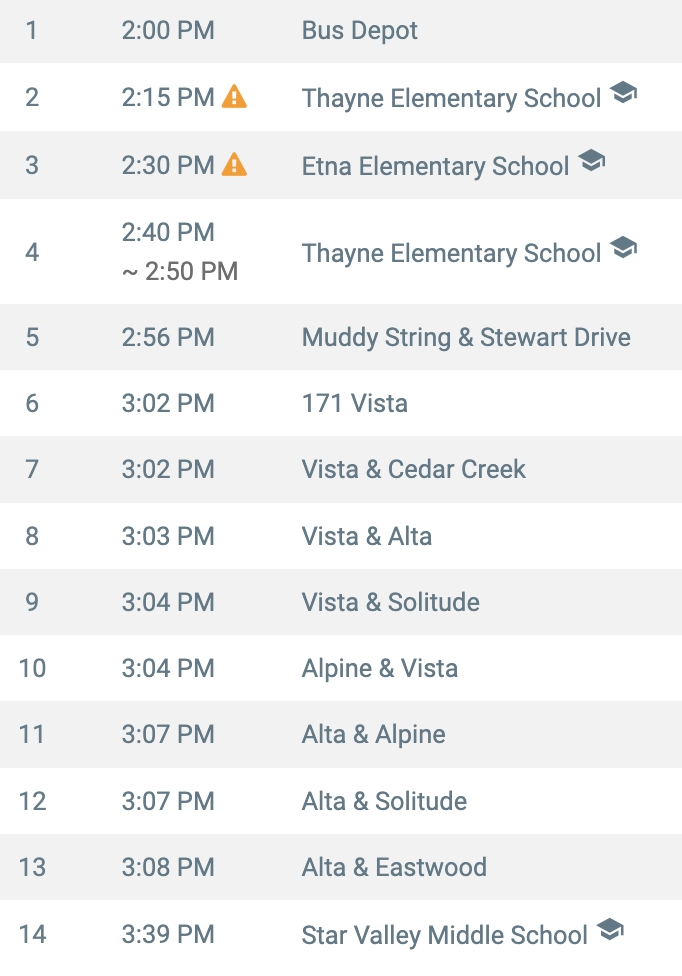This screenshot has width=682, height=976.
Task: Open Muddy String & Stewart Drive stop
Action: coord(341,337)
